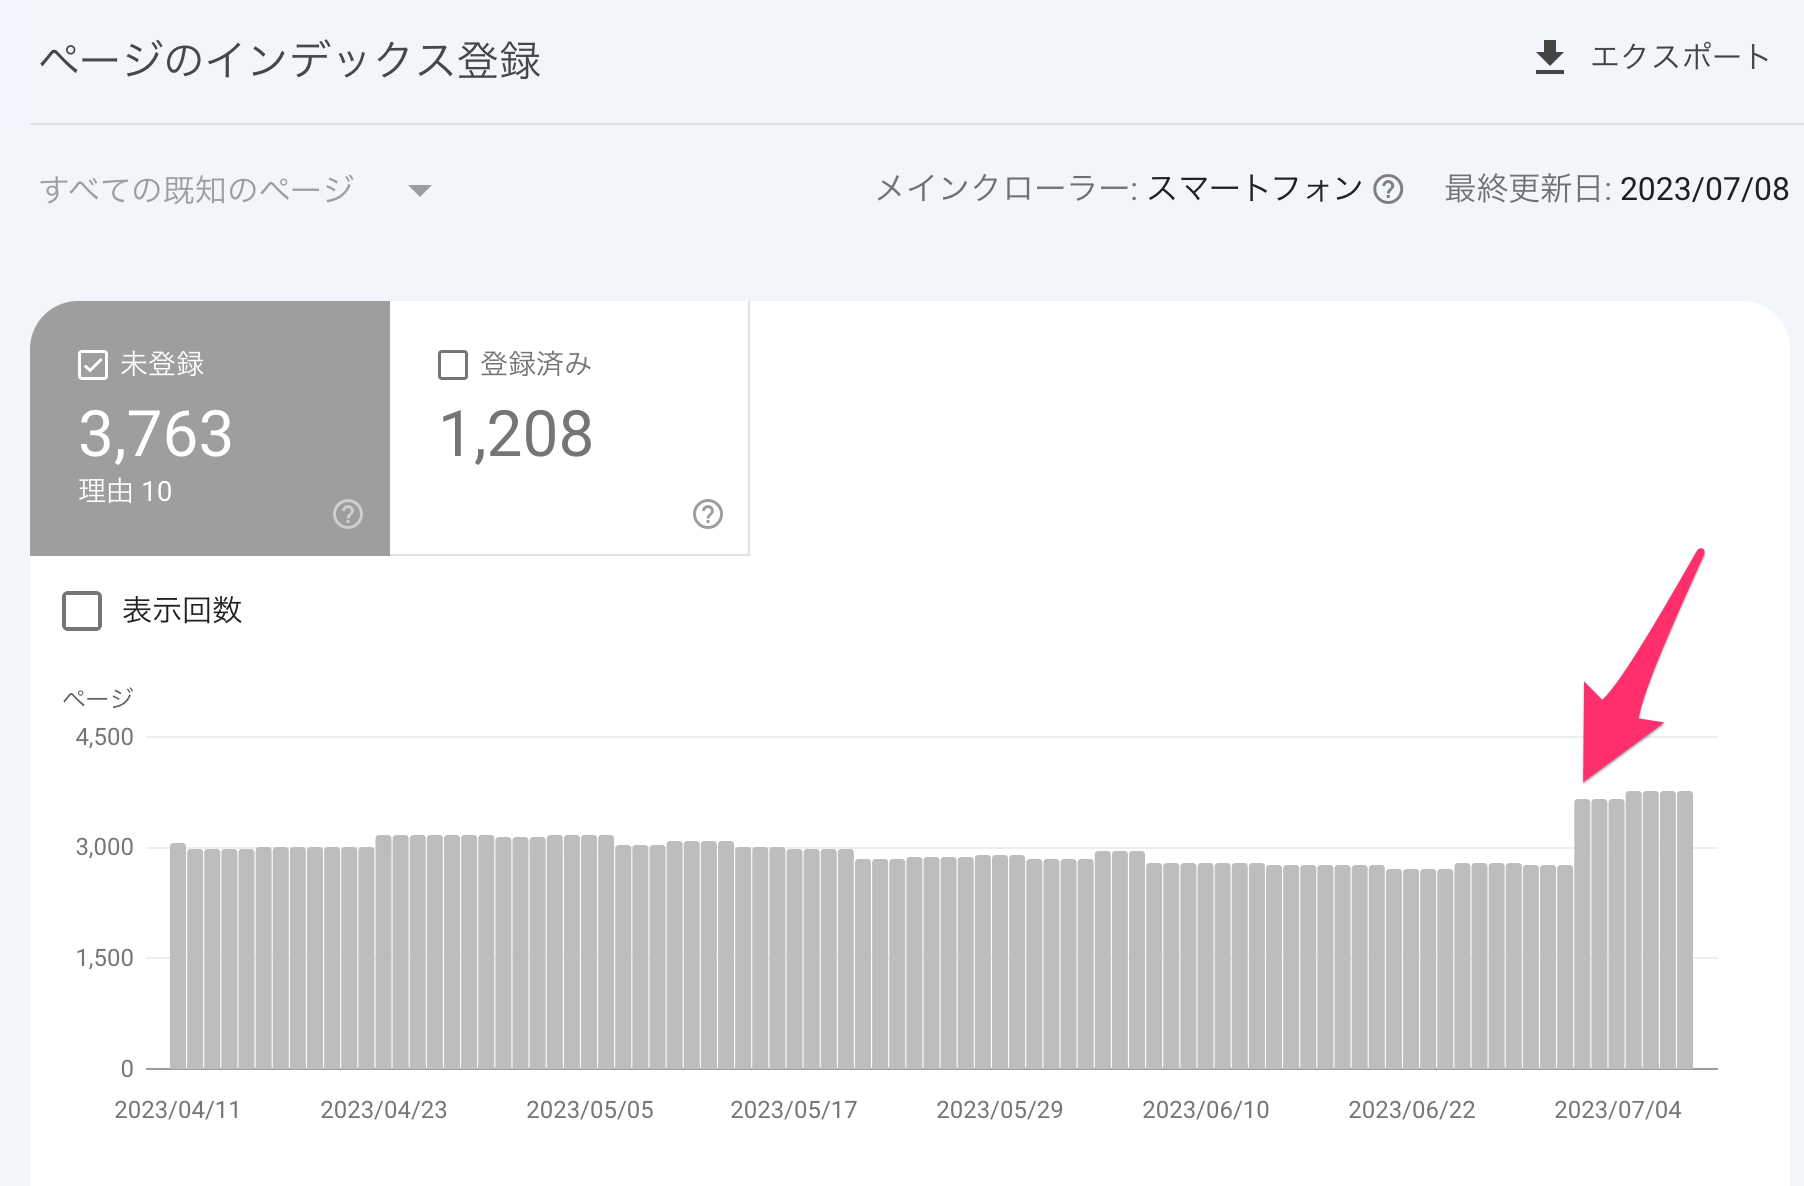
Task: Click the 2023/05/05 axis date label
Action: [x=590, y=1110]
